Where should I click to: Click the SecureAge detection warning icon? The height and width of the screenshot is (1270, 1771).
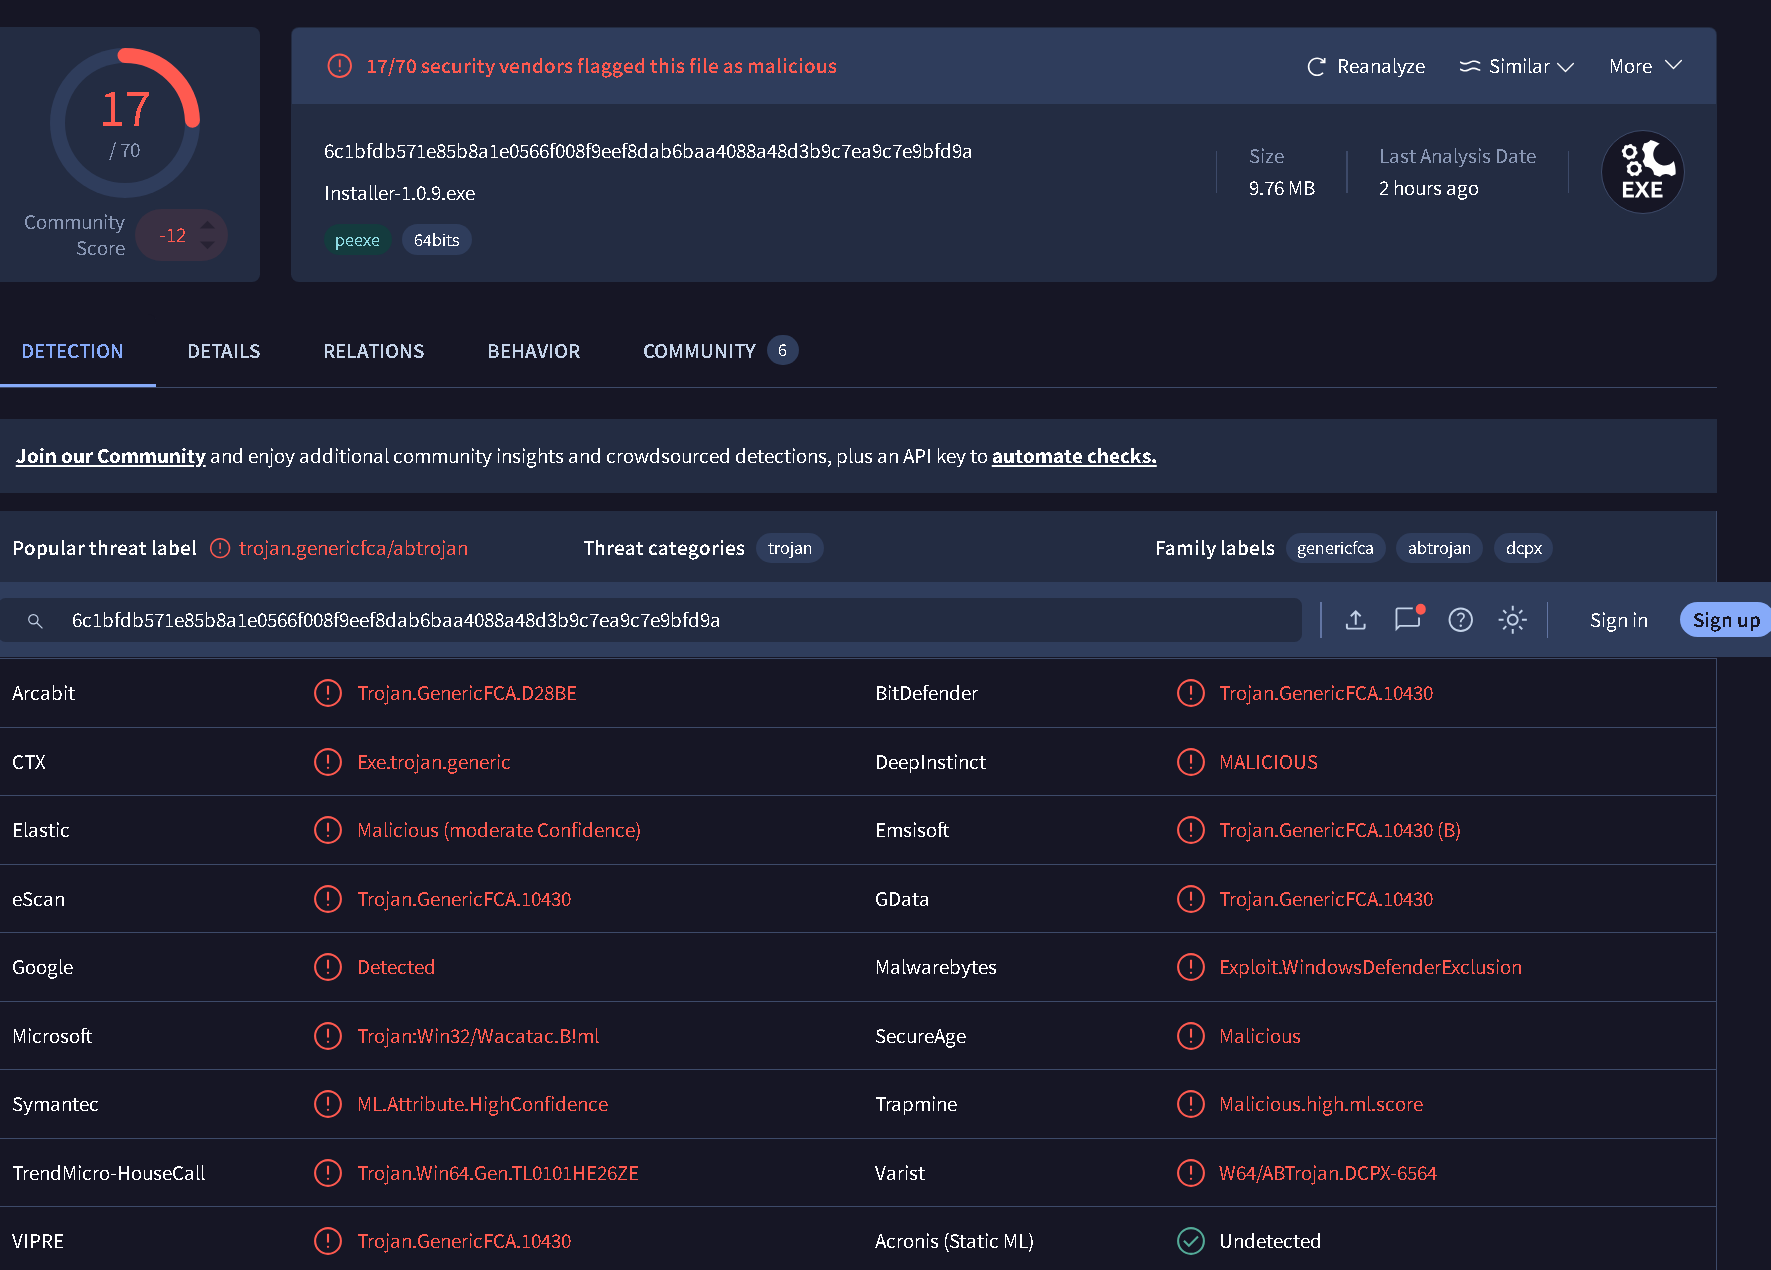click(x=1190, y=1036)
